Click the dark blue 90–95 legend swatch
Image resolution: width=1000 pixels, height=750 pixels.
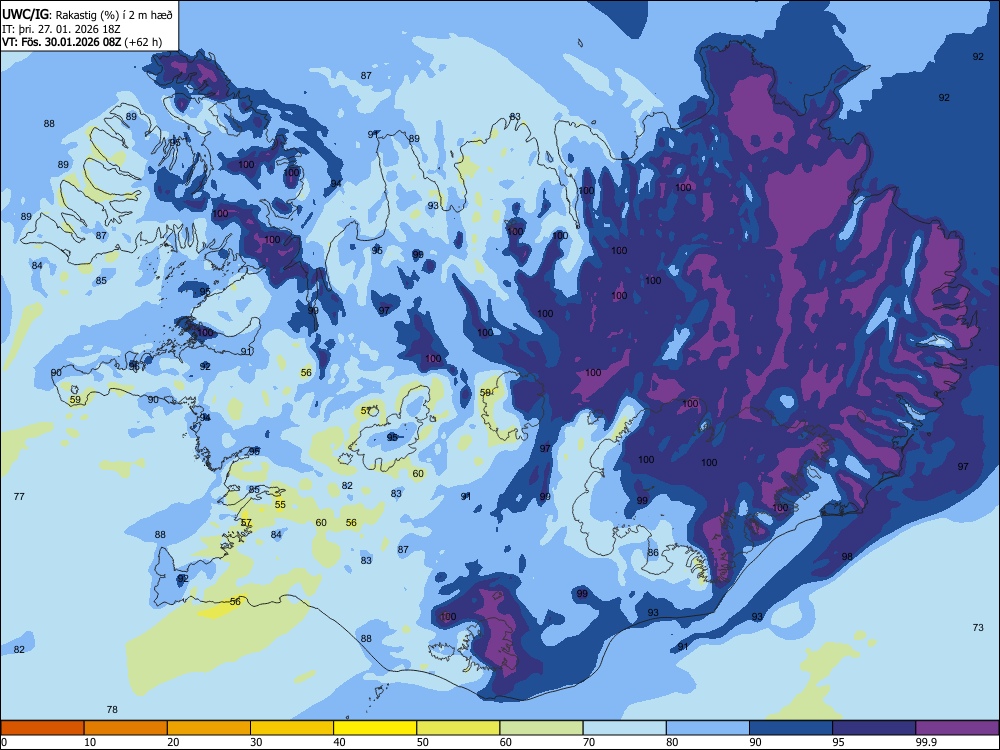(791, 728)
